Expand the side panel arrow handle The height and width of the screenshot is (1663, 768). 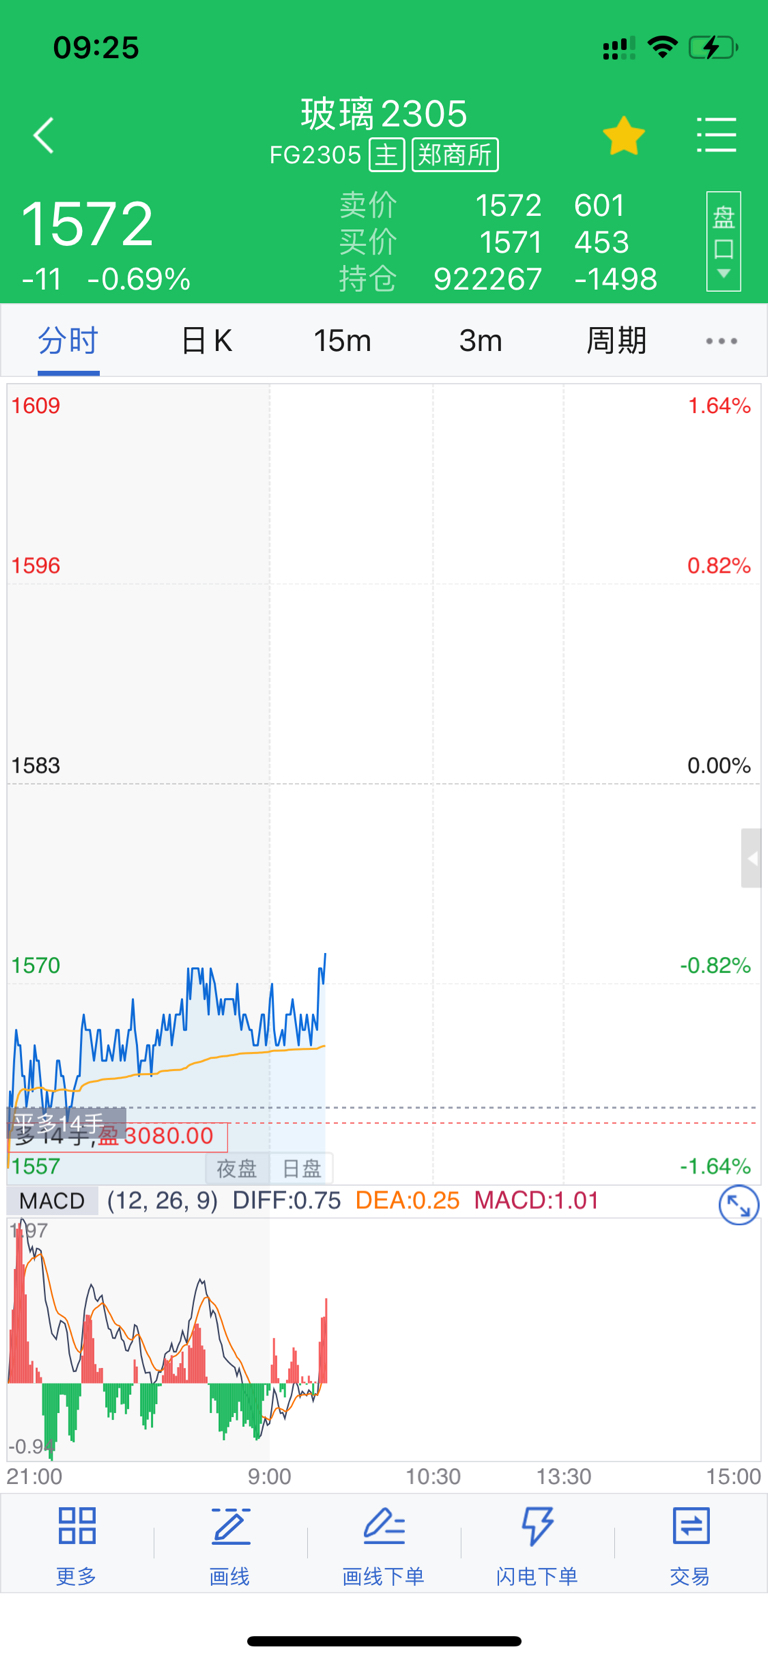(751, 858)
